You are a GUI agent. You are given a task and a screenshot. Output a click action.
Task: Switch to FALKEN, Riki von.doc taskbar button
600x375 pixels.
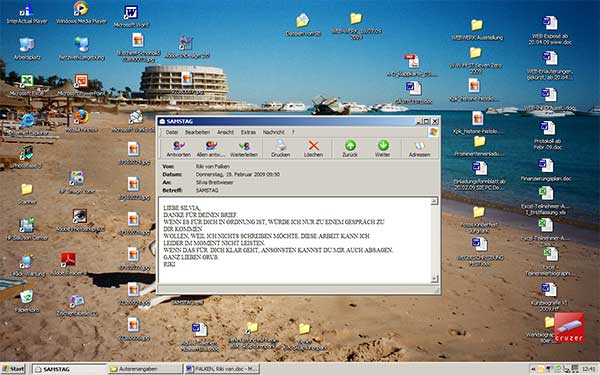222,369
